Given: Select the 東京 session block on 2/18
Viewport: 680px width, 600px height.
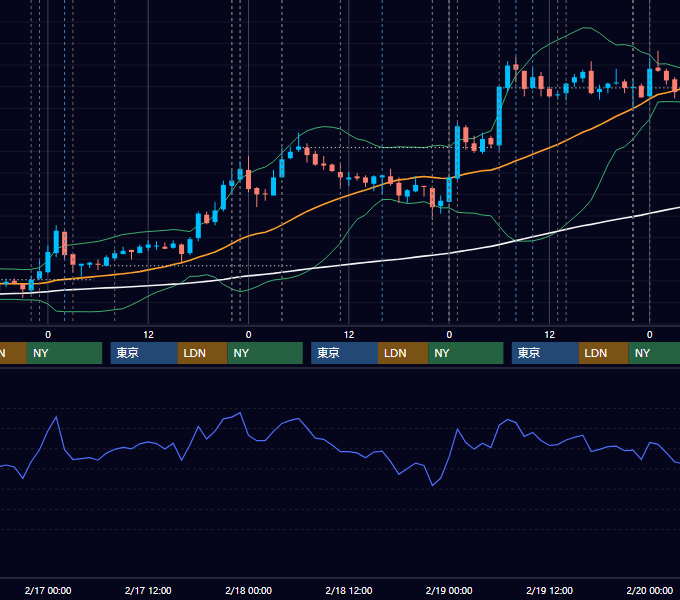Looking at the screenshot, I should click(x=344, y=353).
